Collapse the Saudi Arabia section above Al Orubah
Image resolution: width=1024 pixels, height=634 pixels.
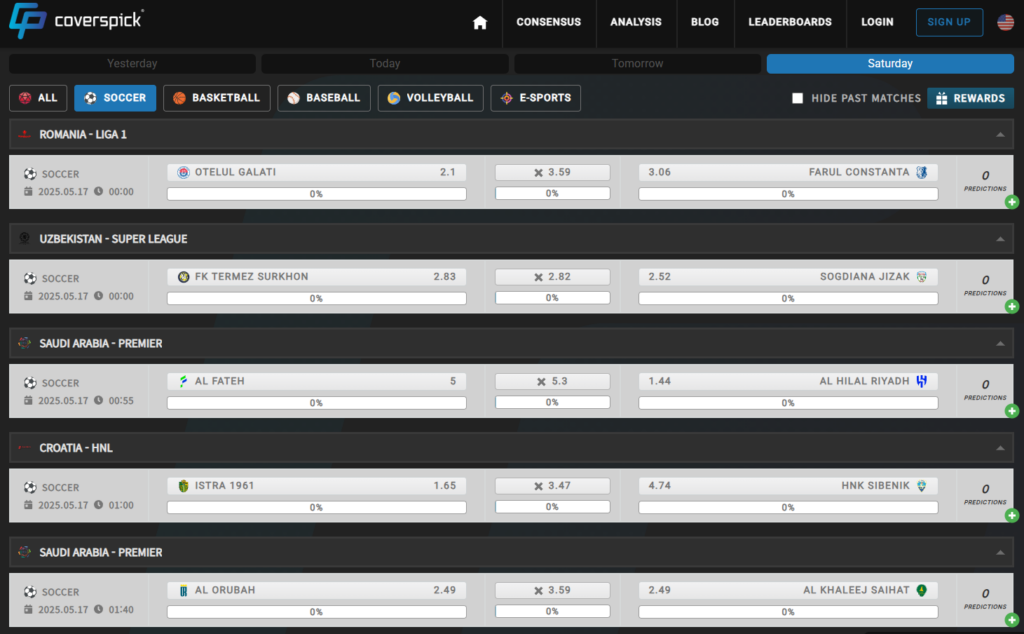click(x=1000, y=552)
